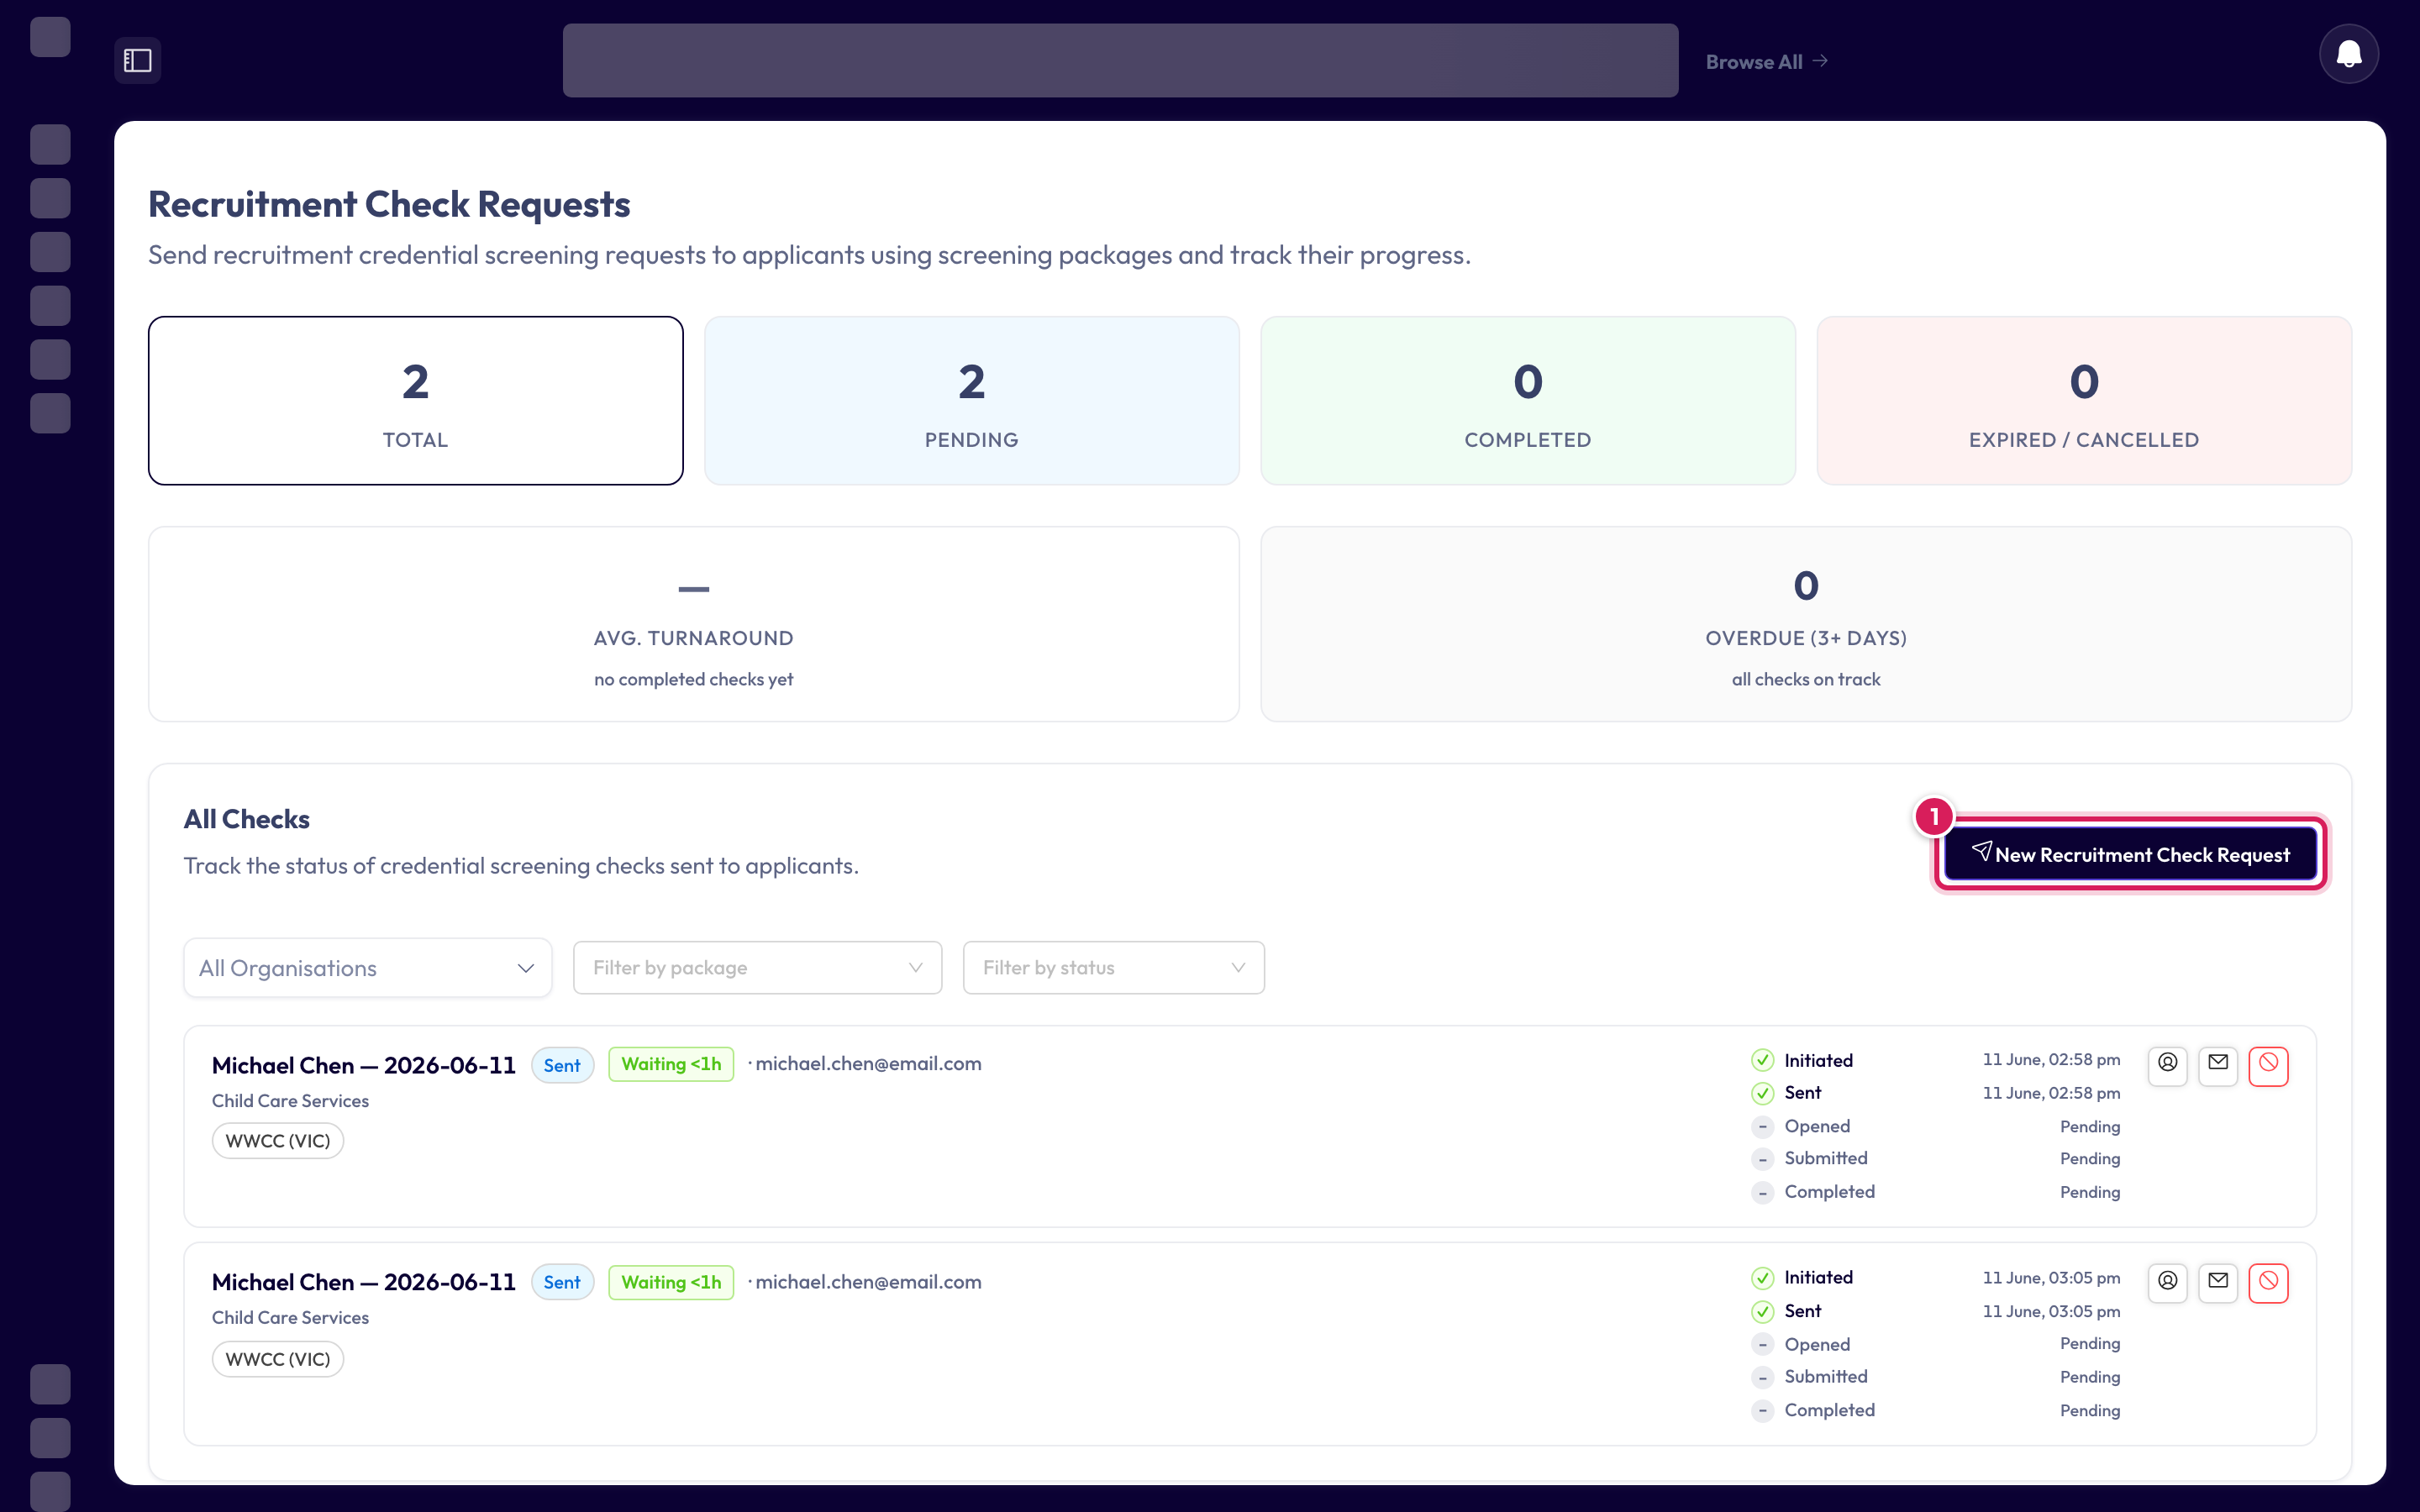This screenshot has width=2420, height=1512.
Task: Click 'all checks on track' text
Action: click(x=1806, y=680)
